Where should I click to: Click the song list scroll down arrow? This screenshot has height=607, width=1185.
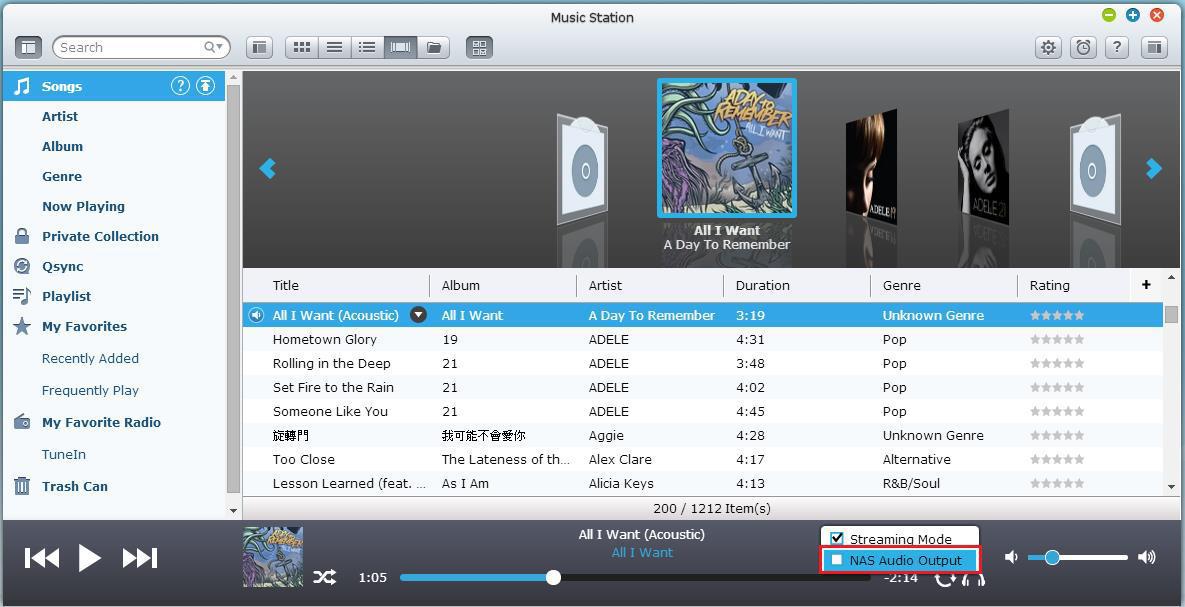click(1171, 488)
